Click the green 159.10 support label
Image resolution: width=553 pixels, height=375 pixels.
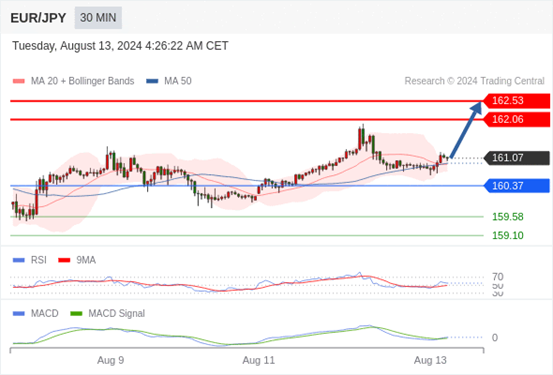(508, 235)
